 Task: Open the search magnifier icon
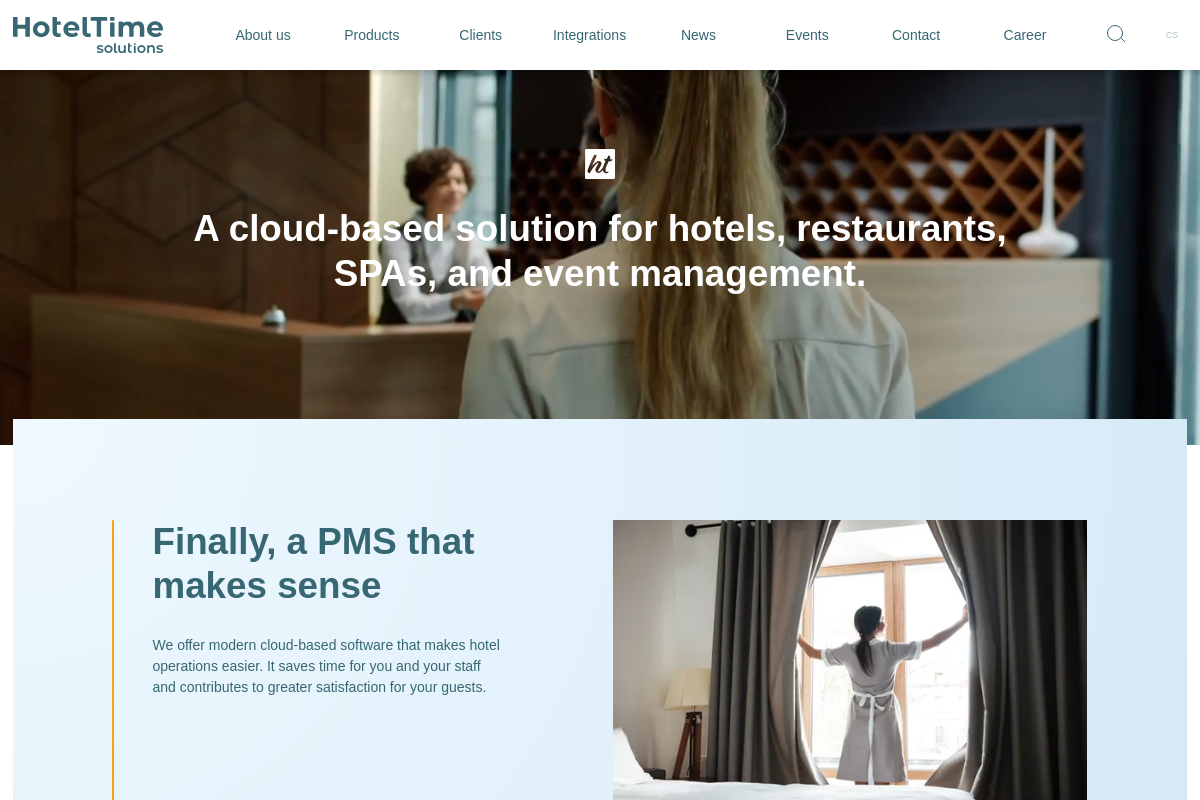tap(1116, 34)
